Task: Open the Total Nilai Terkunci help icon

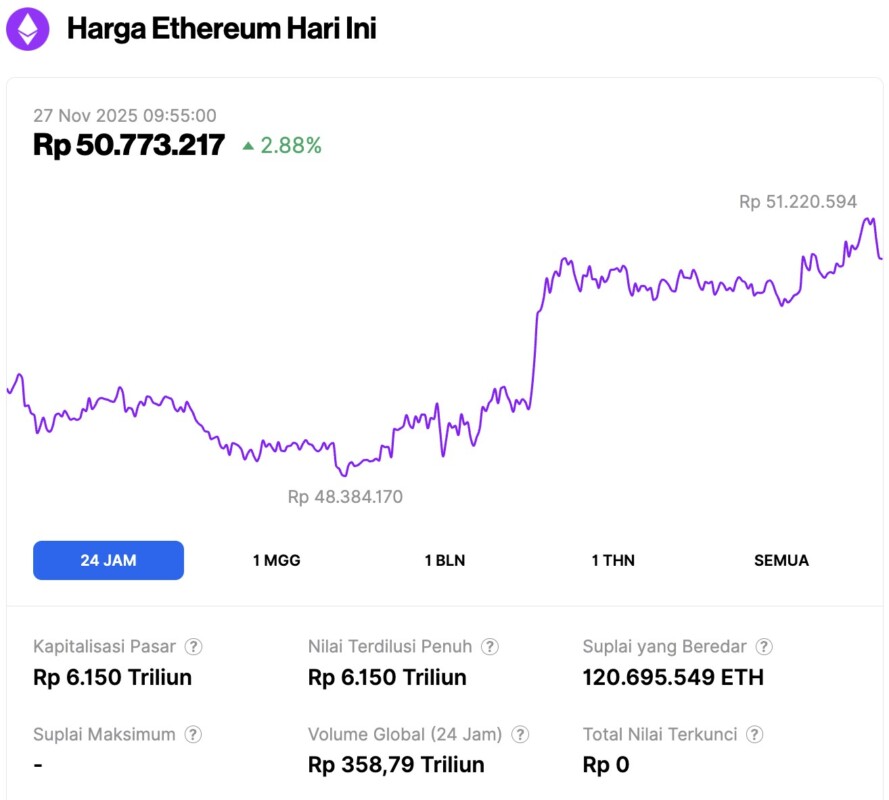Action: coord(755,735)
